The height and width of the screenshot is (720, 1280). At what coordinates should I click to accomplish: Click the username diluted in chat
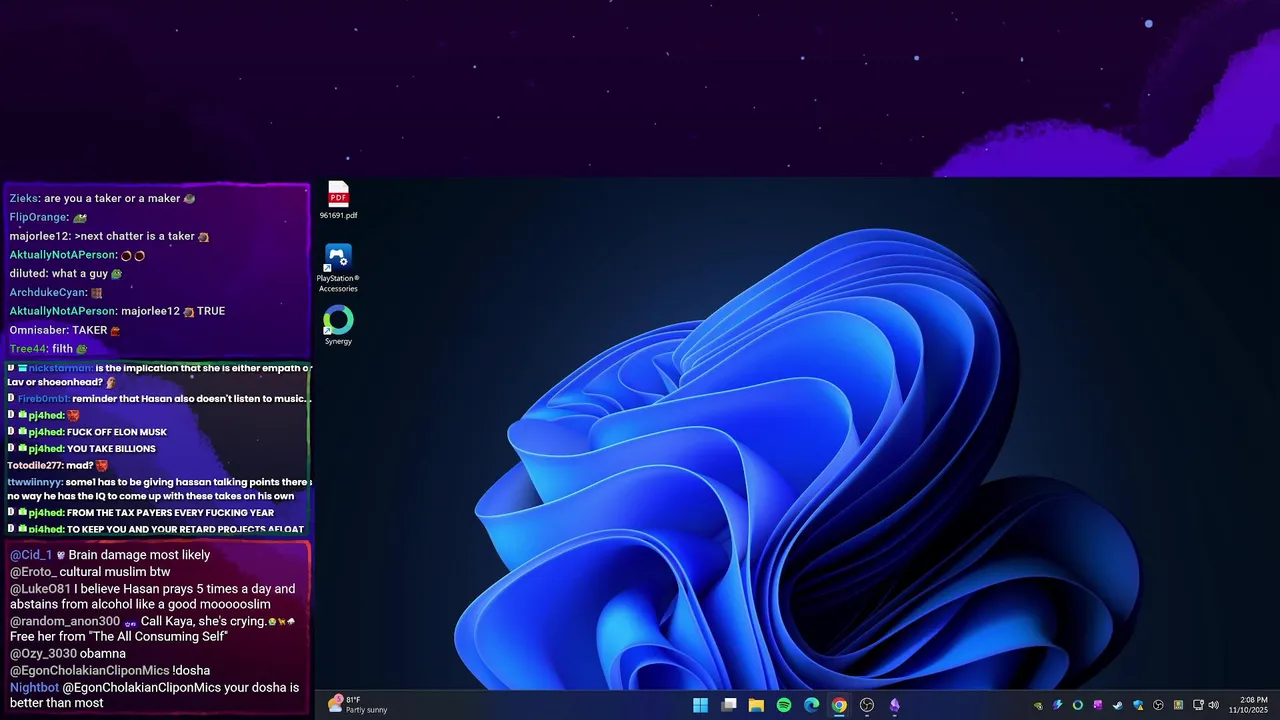[x=27, y=273]
